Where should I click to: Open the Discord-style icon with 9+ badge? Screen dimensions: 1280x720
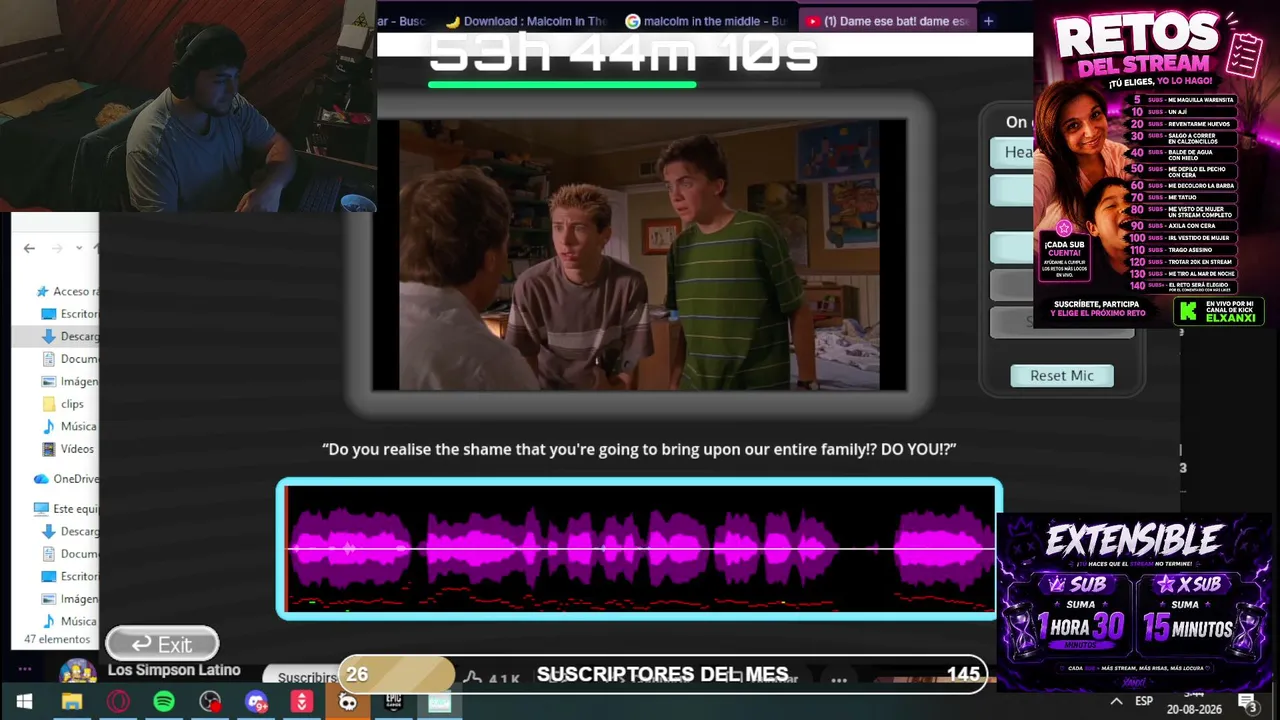point(256,702)
